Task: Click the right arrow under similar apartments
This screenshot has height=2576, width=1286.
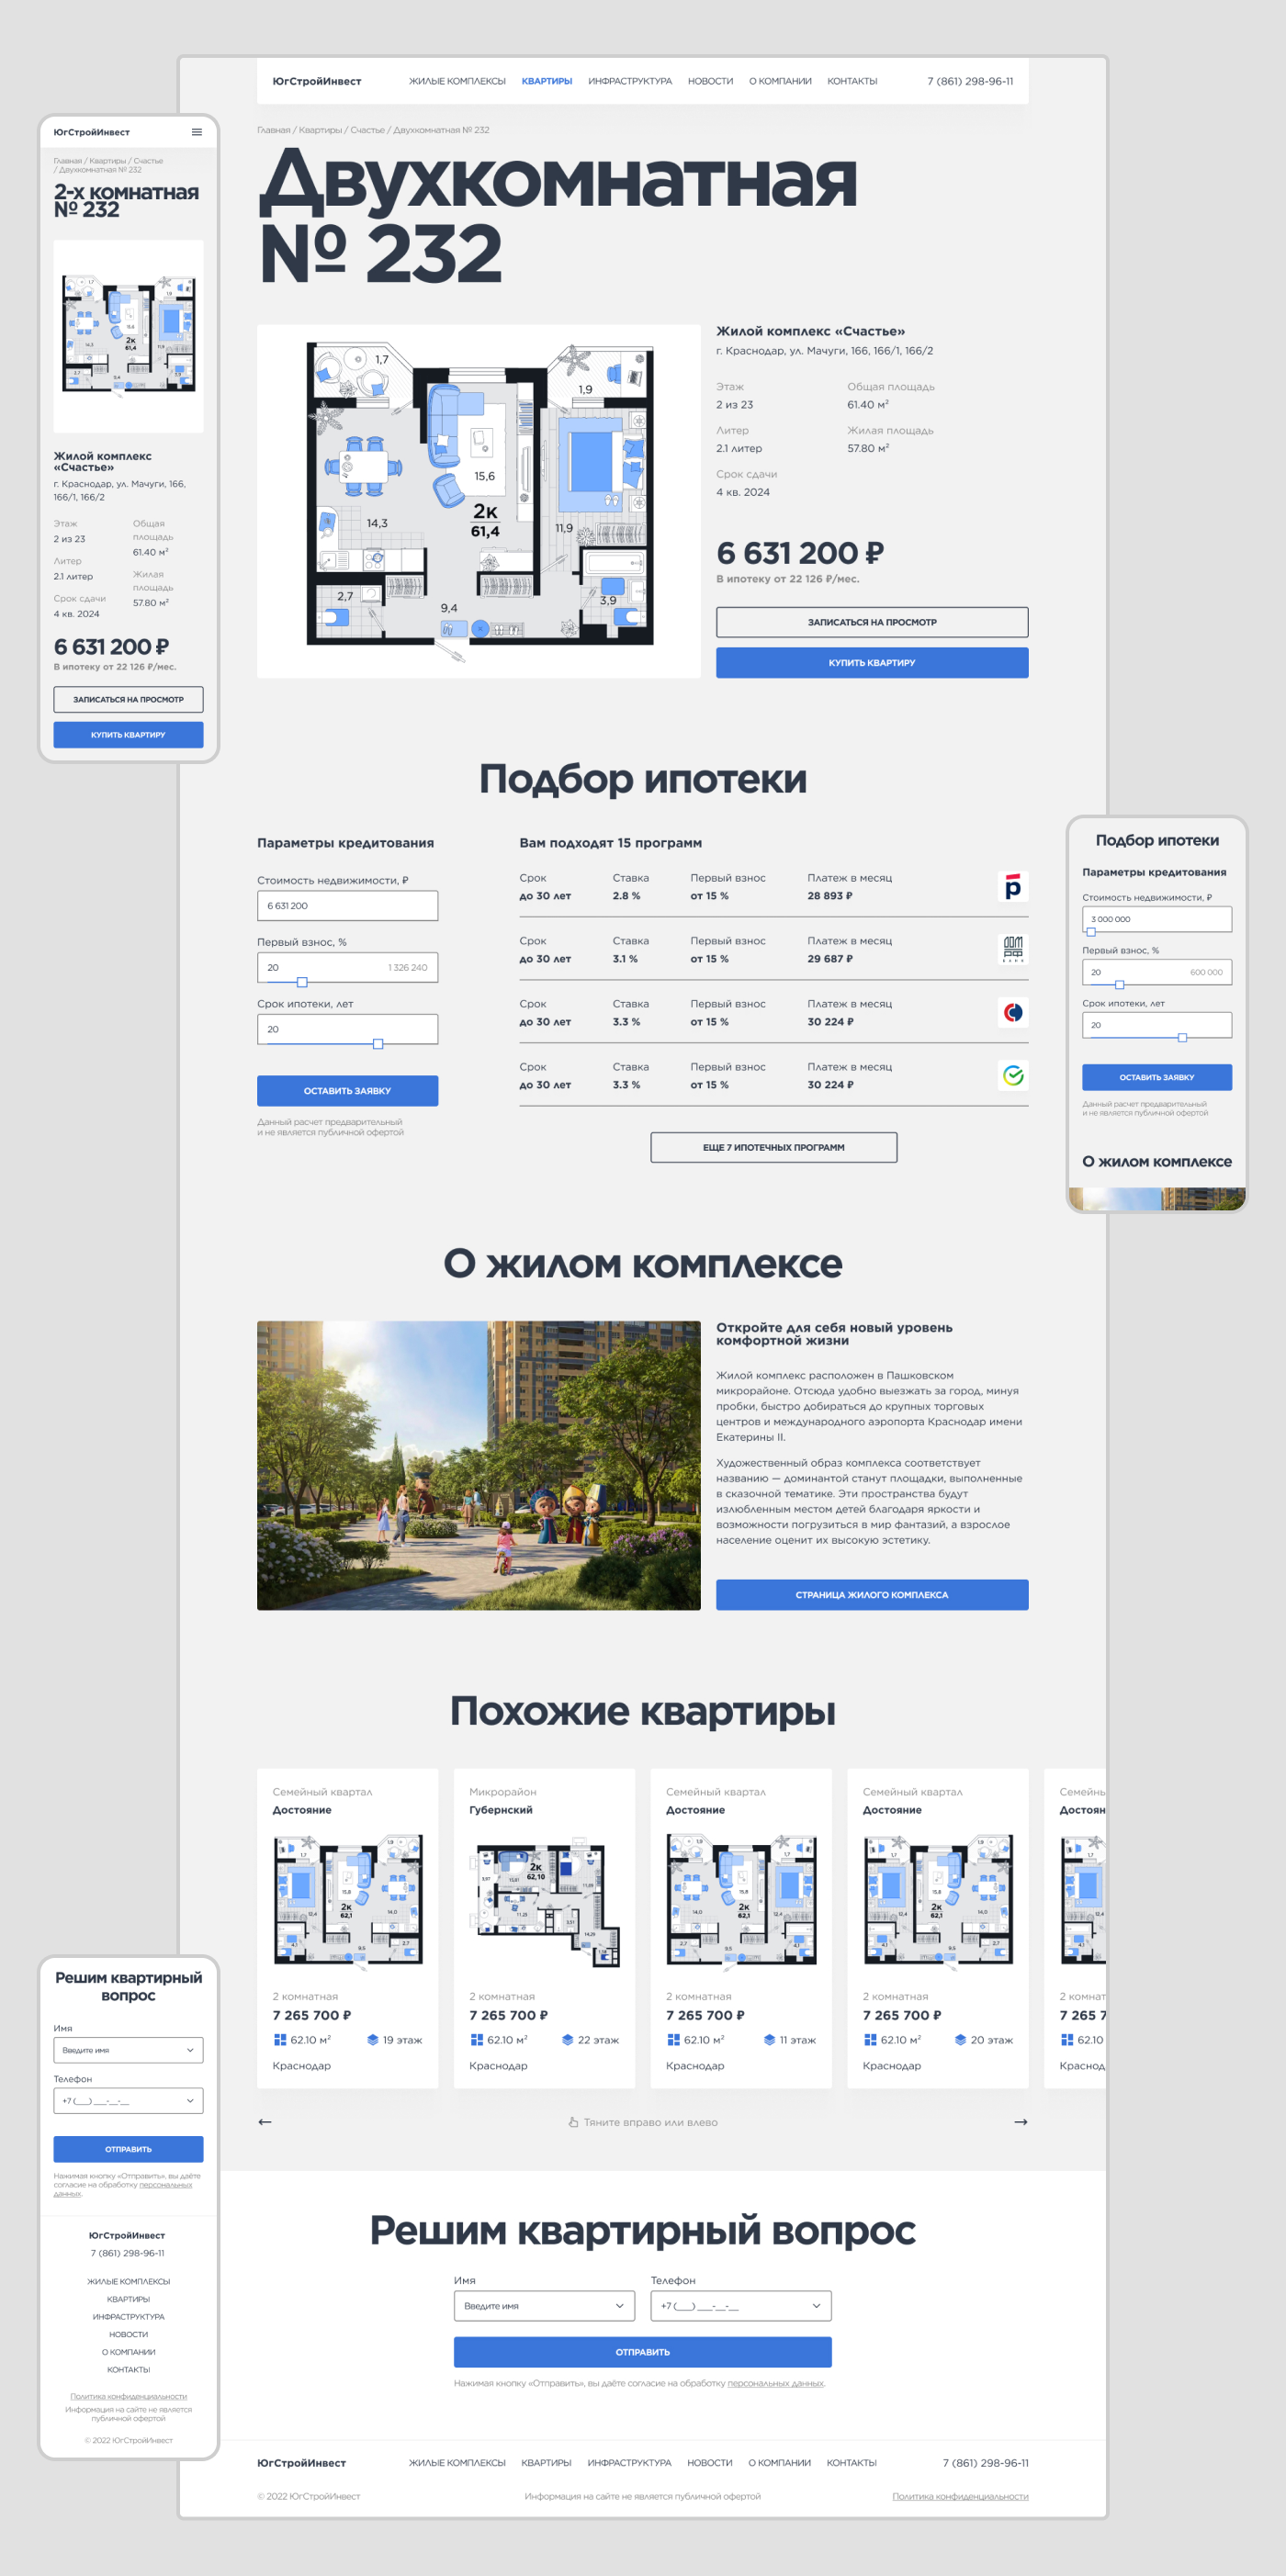Action: (1020, 2122)
